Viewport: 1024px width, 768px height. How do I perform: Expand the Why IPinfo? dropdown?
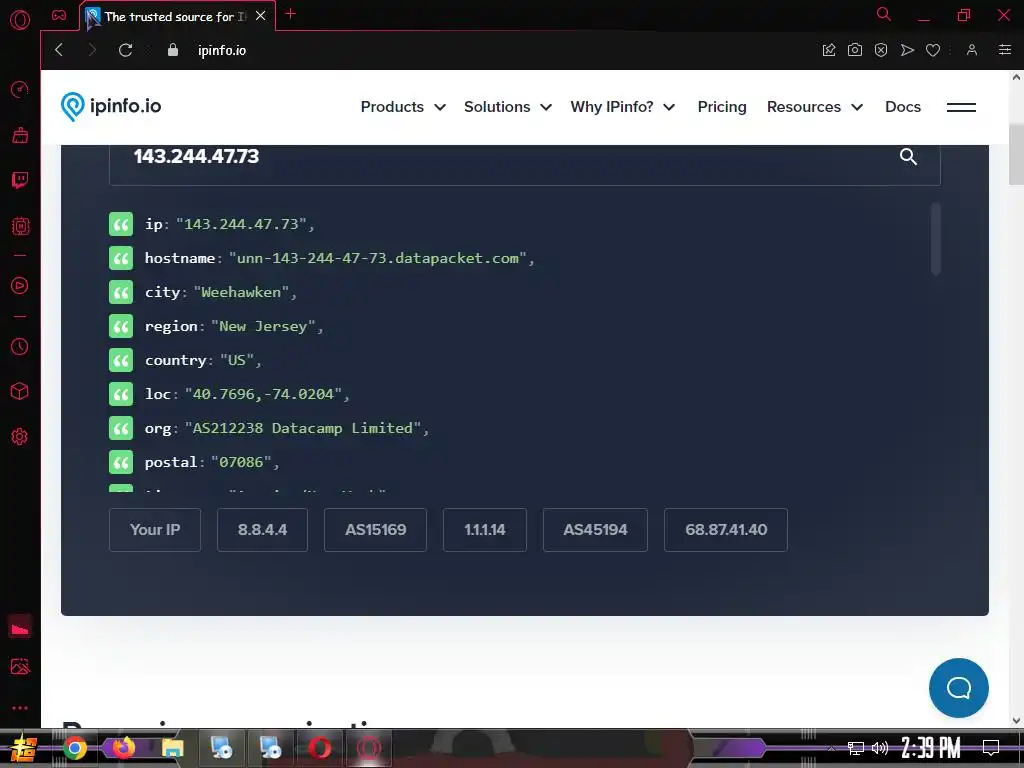coord(622,106)
